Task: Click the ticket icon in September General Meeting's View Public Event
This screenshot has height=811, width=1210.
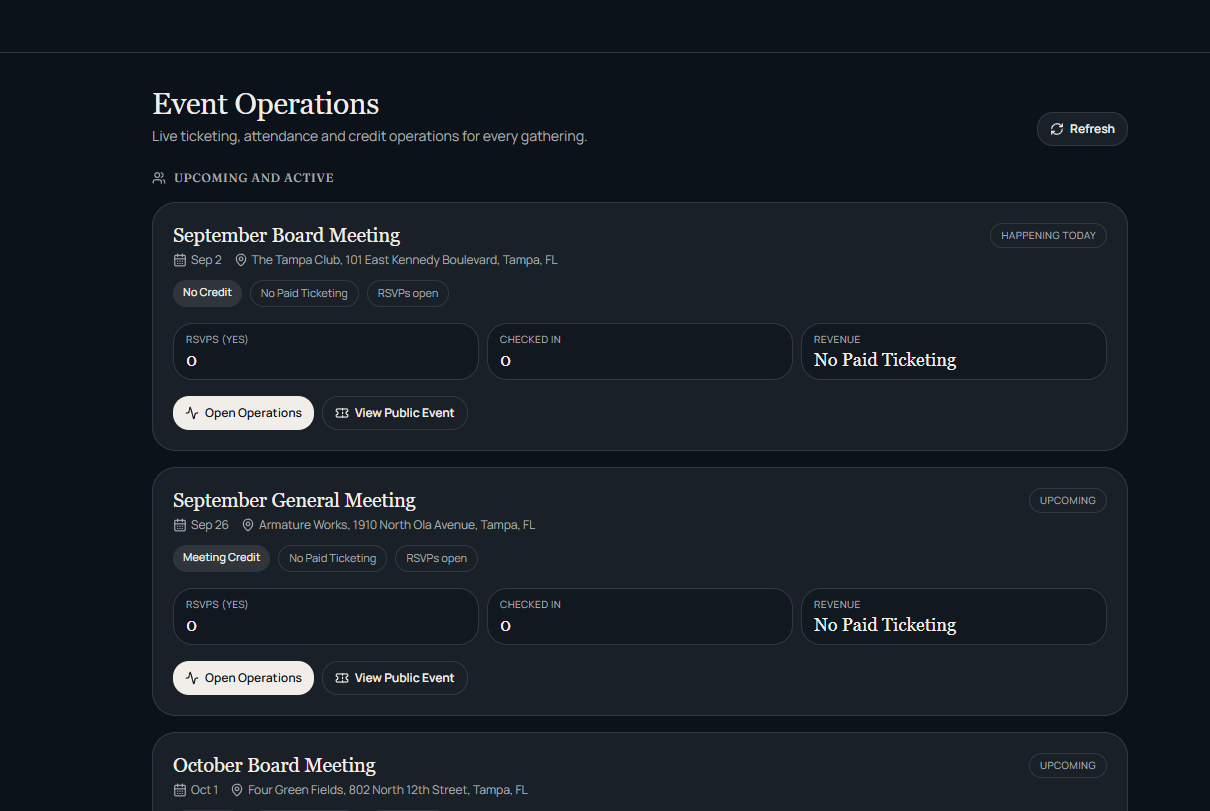Action: (x=342, y=678)
